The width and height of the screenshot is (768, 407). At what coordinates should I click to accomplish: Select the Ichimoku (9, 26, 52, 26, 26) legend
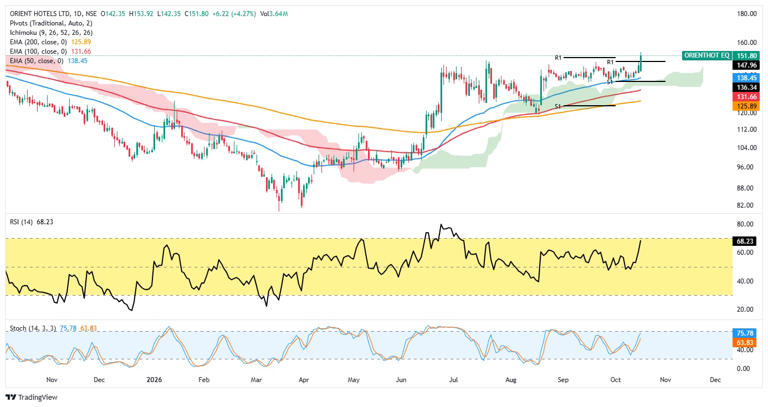51,33
